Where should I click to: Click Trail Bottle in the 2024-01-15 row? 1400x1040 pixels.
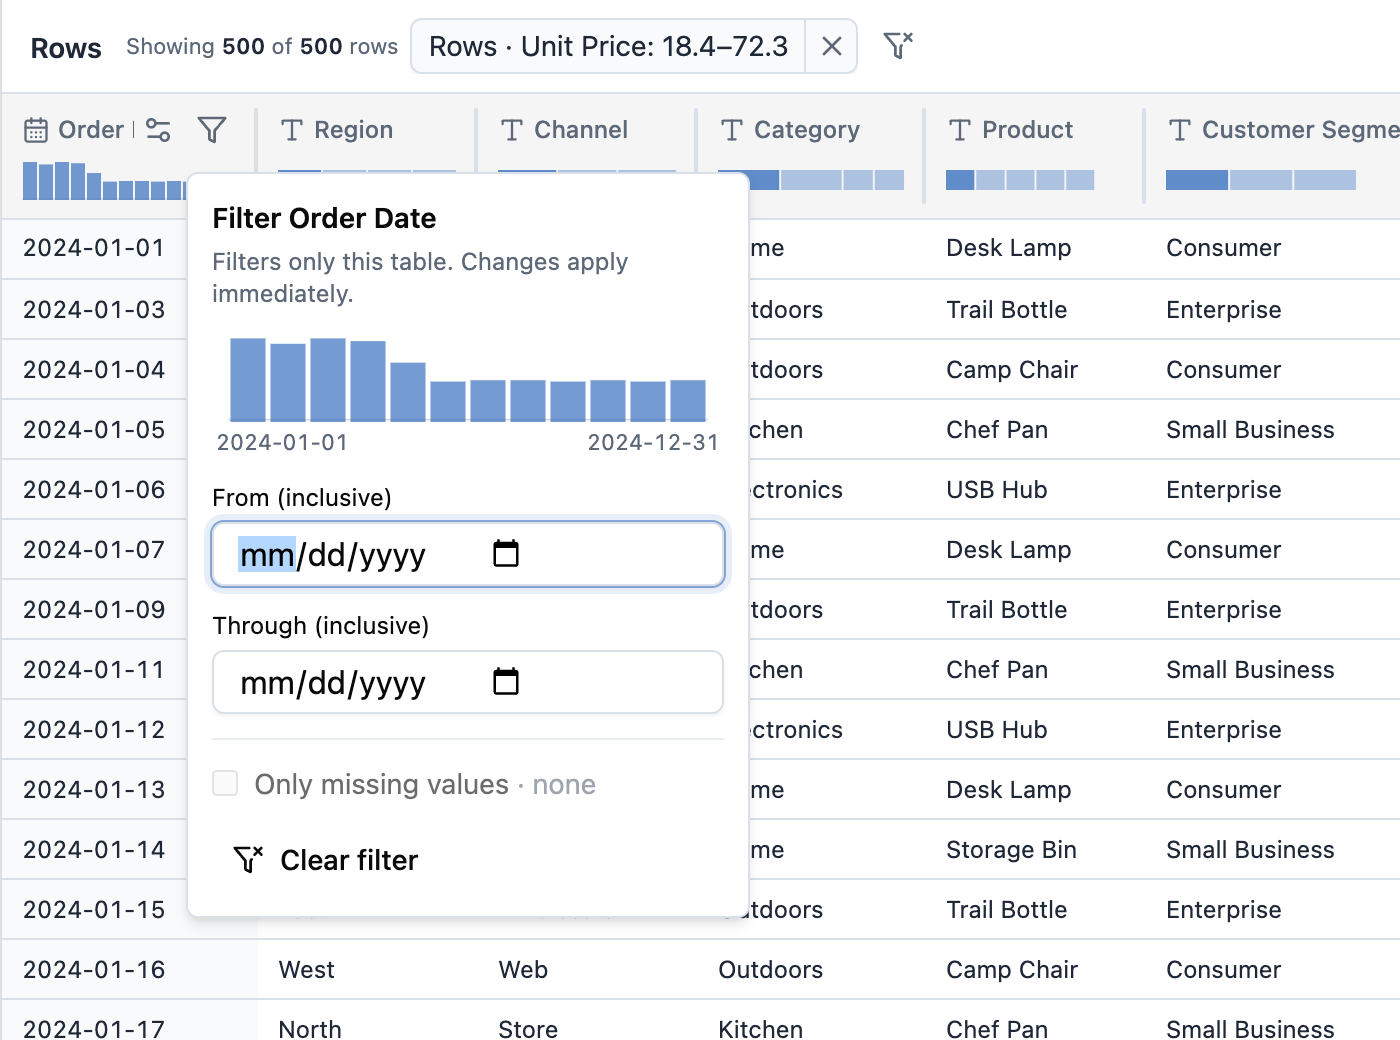click(1007, 910)
